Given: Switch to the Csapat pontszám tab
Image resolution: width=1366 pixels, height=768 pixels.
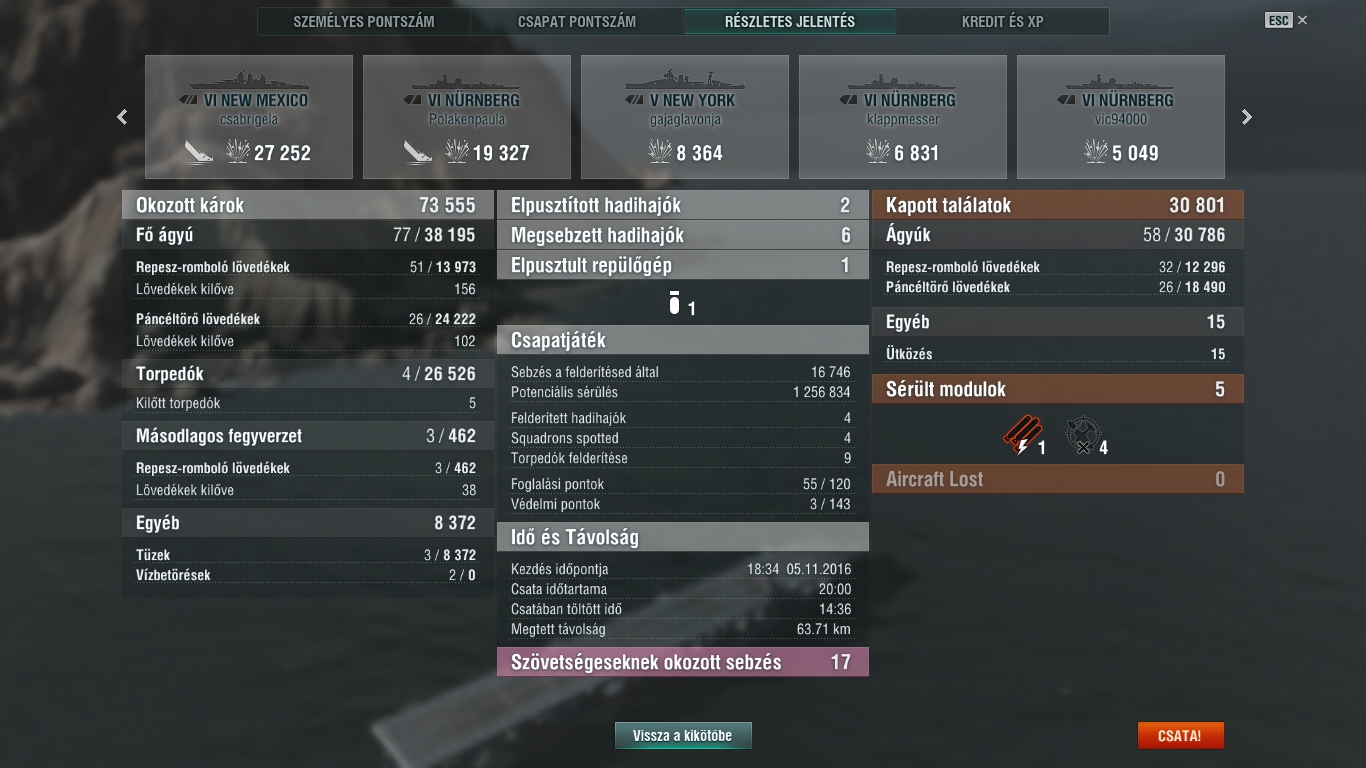Looking at the screenshot, I should coord(577,21).
